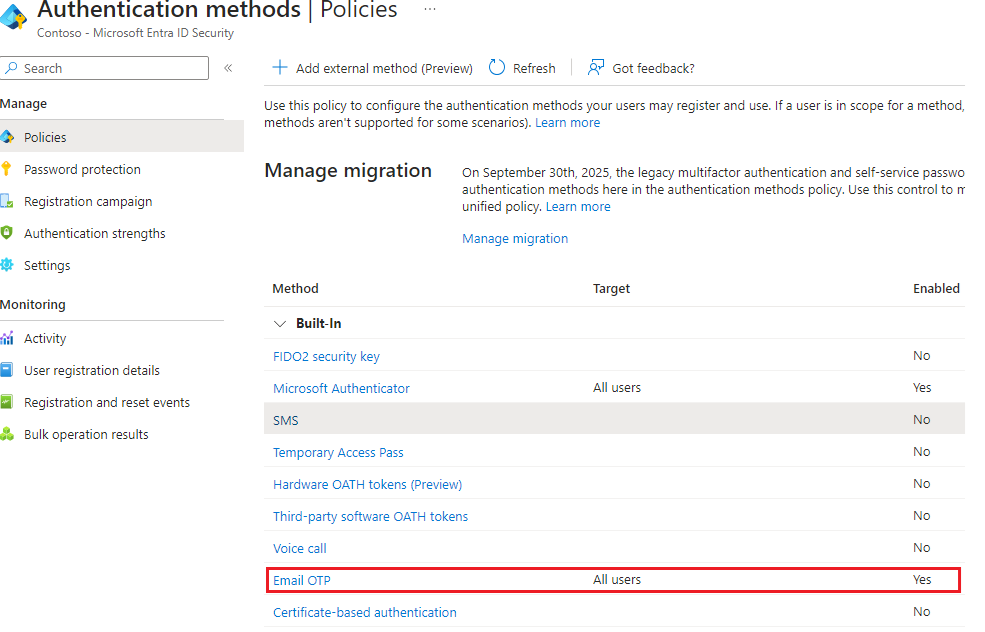Click the feedback person icon
Image resolution: width=985 pixels, height=632 pixels.
point(596,67)
